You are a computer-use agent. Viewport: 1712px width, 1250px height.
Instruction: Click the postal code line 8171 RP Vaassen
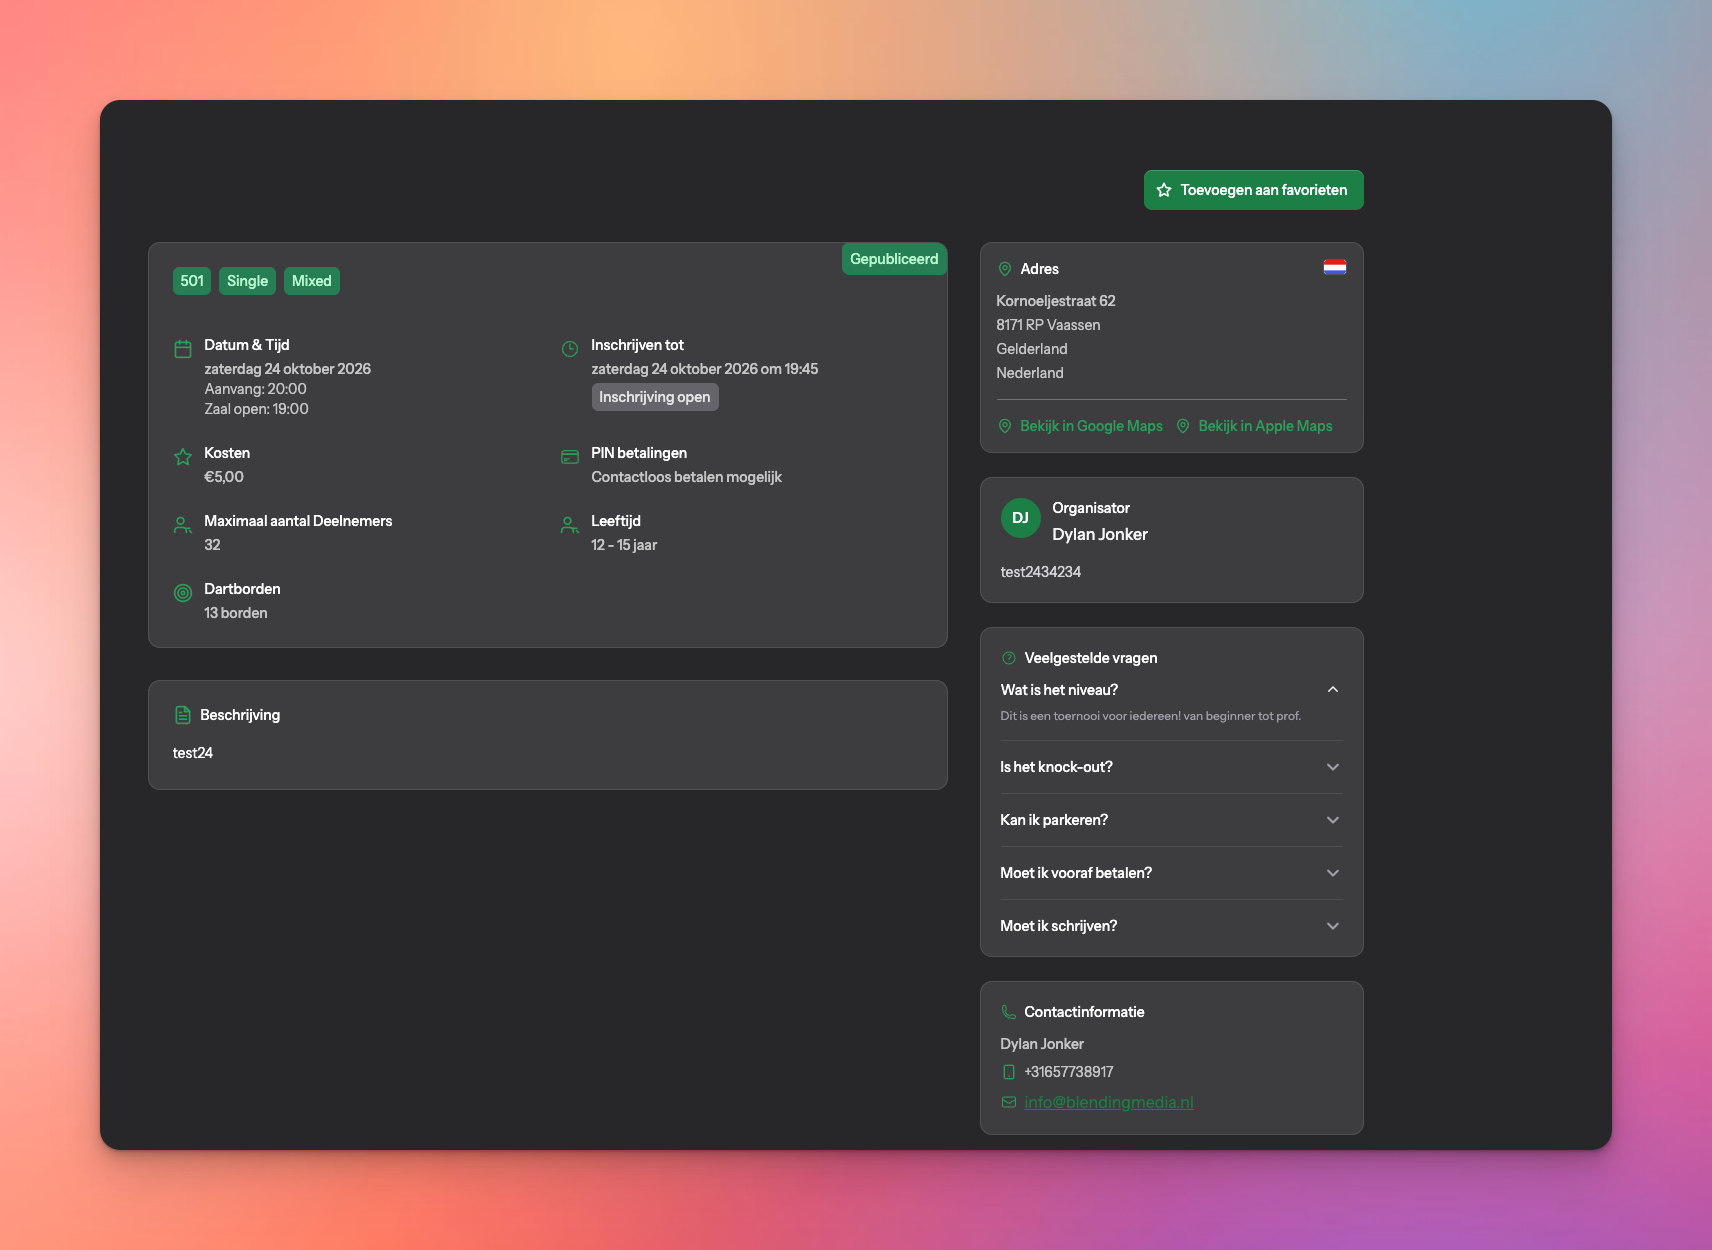point(1048,325)
